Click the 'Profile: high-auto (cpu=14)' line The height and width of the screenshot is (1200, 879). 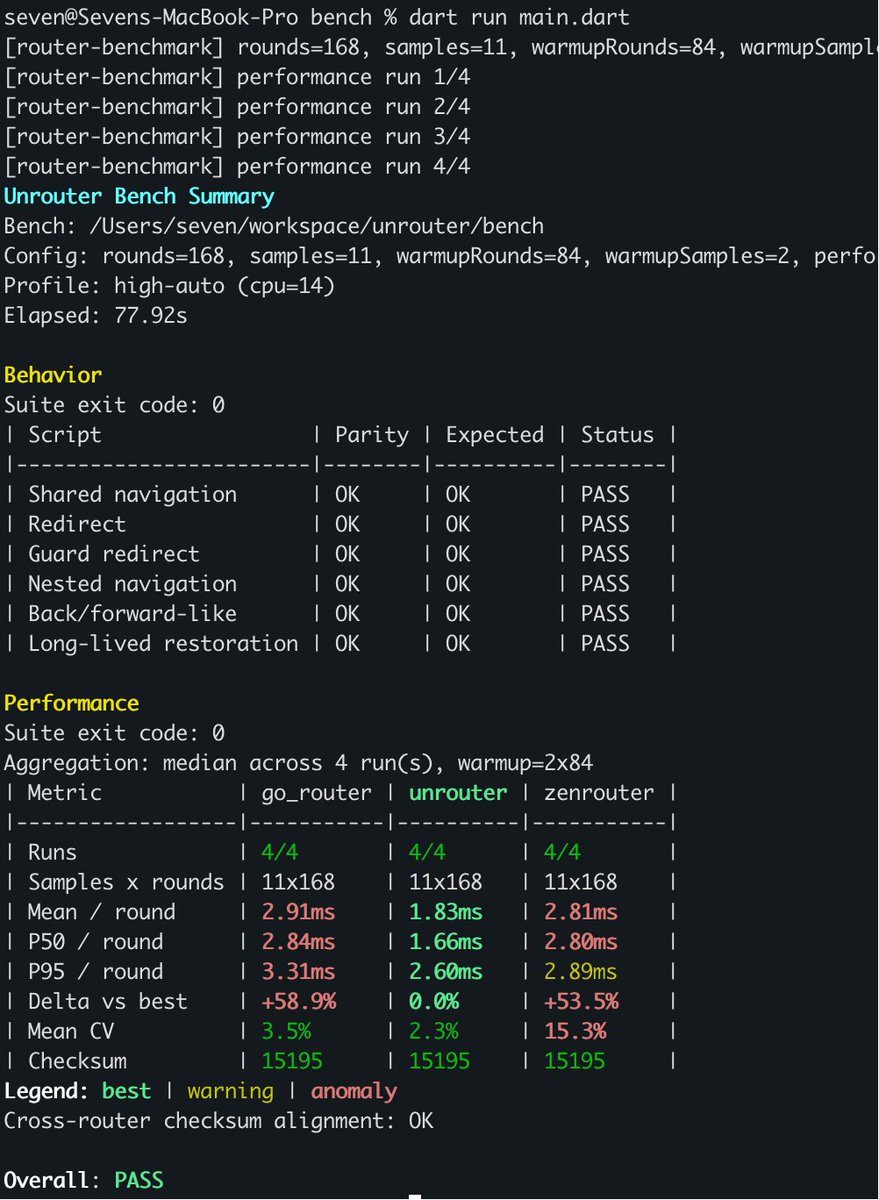(x=169, y=287)
